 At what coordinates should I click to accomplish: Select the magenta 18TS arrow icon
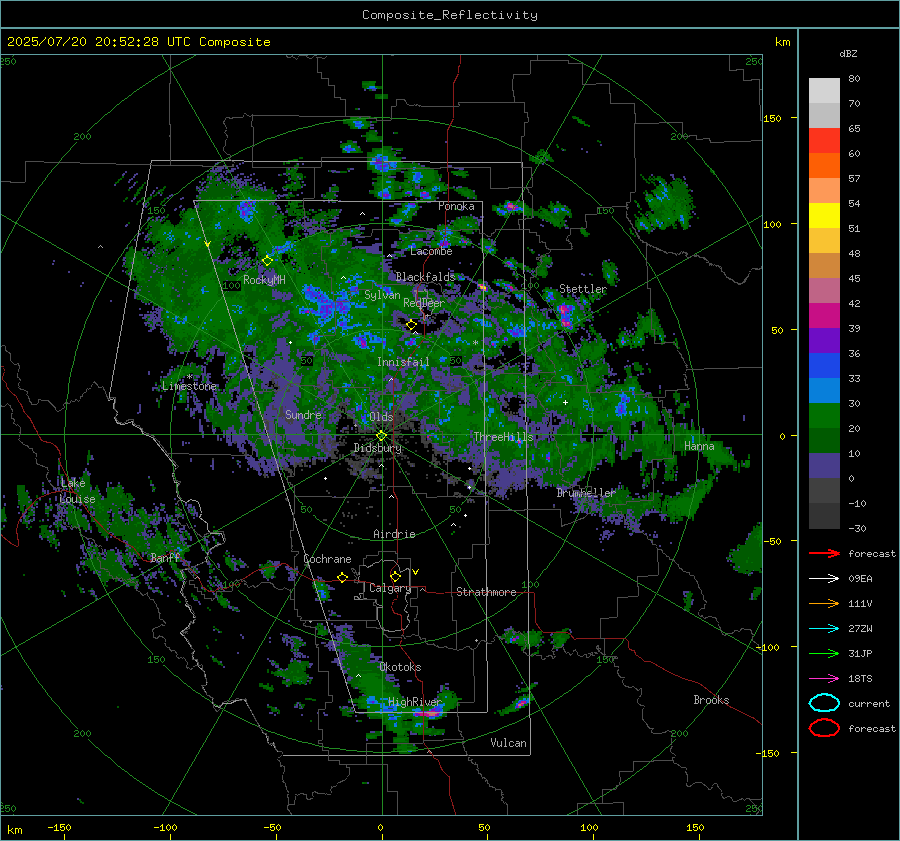click(x=824, y=679)
